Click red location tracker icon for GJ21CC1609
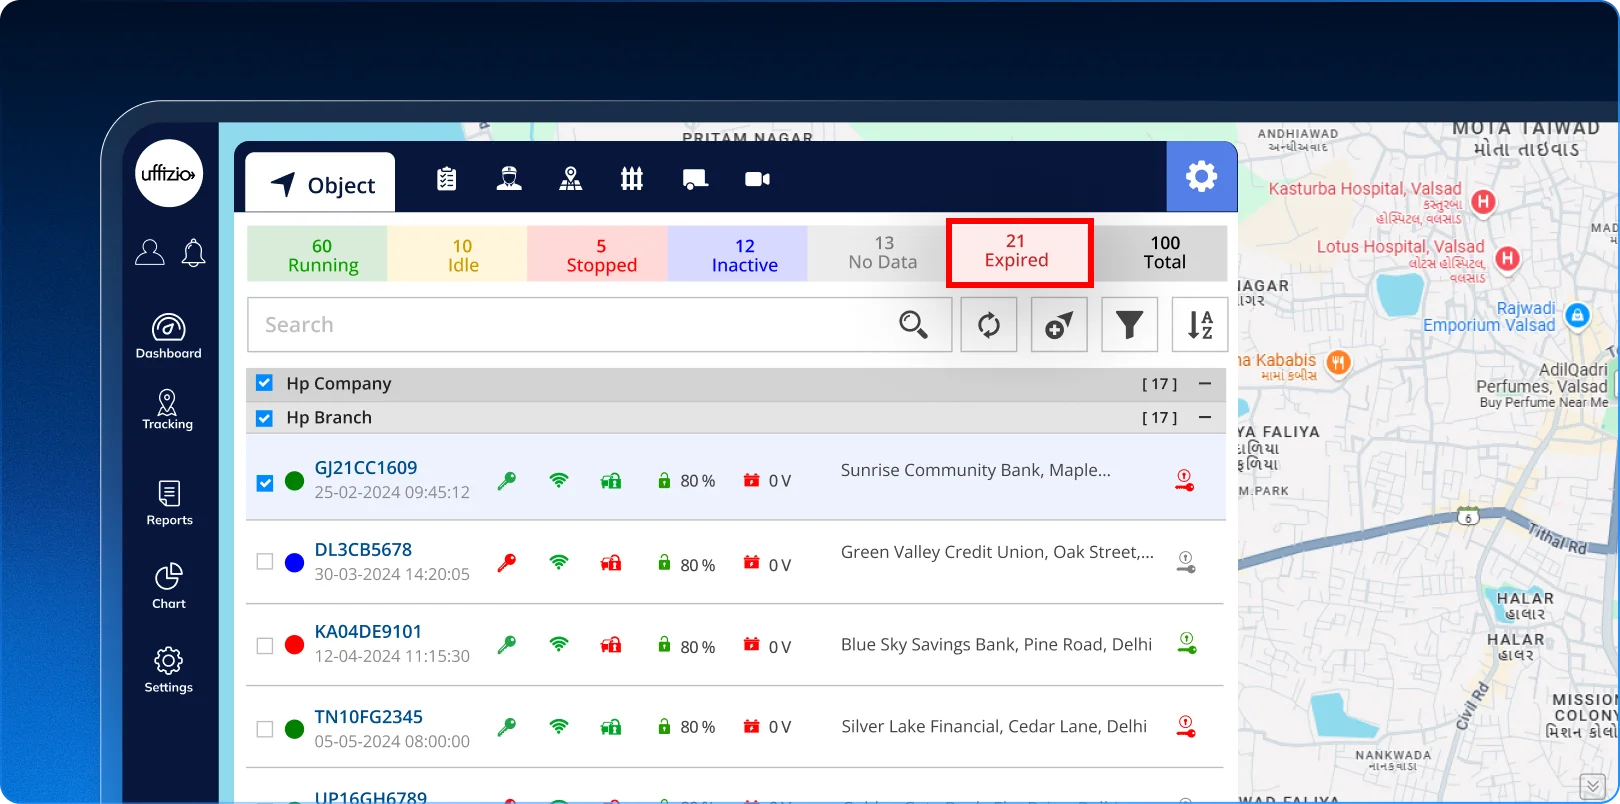The height and width of the screenshot is (804, 1620). (x=1185, y=480)
